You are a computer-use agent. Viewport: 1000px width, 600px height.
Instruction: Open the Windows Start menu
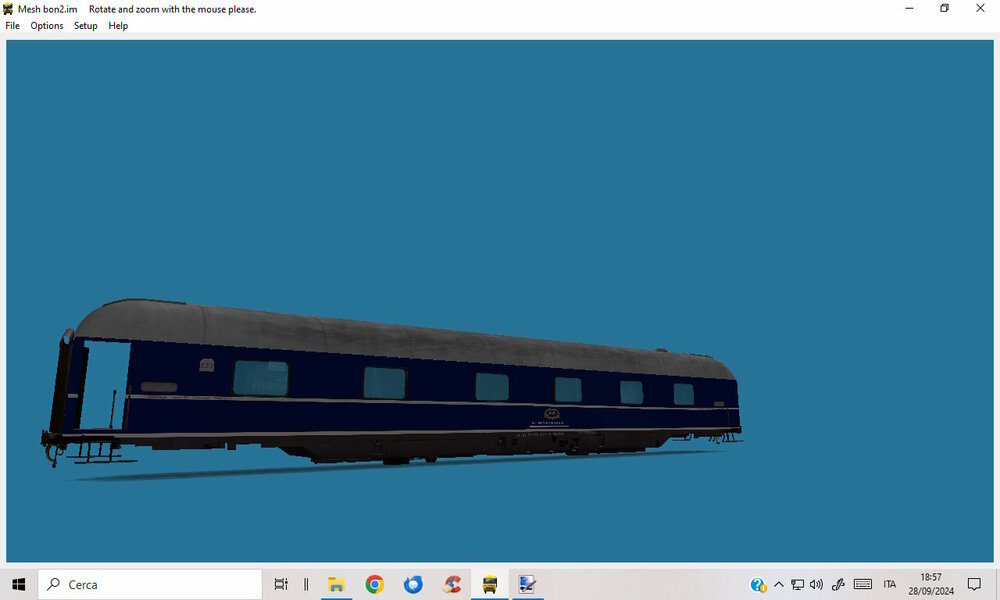pyautogui.click(x=18, y=584)
